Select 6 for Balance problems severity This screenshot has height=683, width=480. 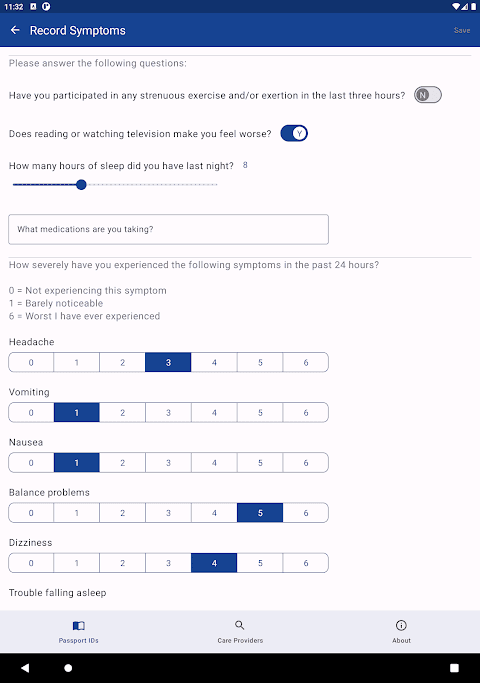pos(306,513)
